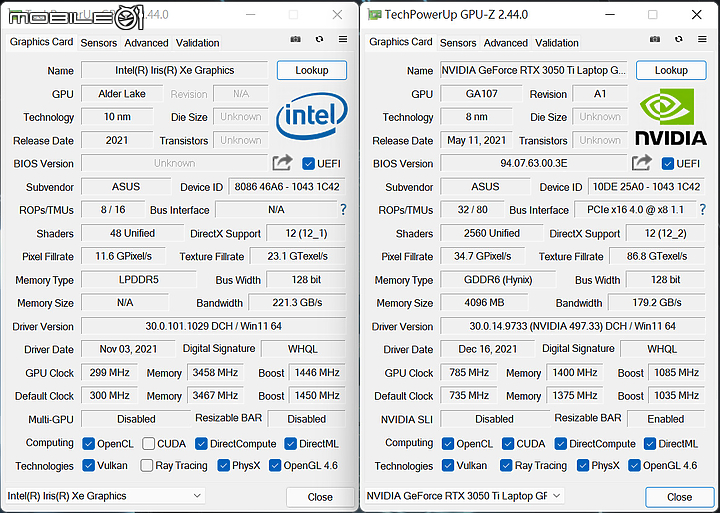
Task: Switch to Sensors tab in Intel window
Action: pos(99,43)
